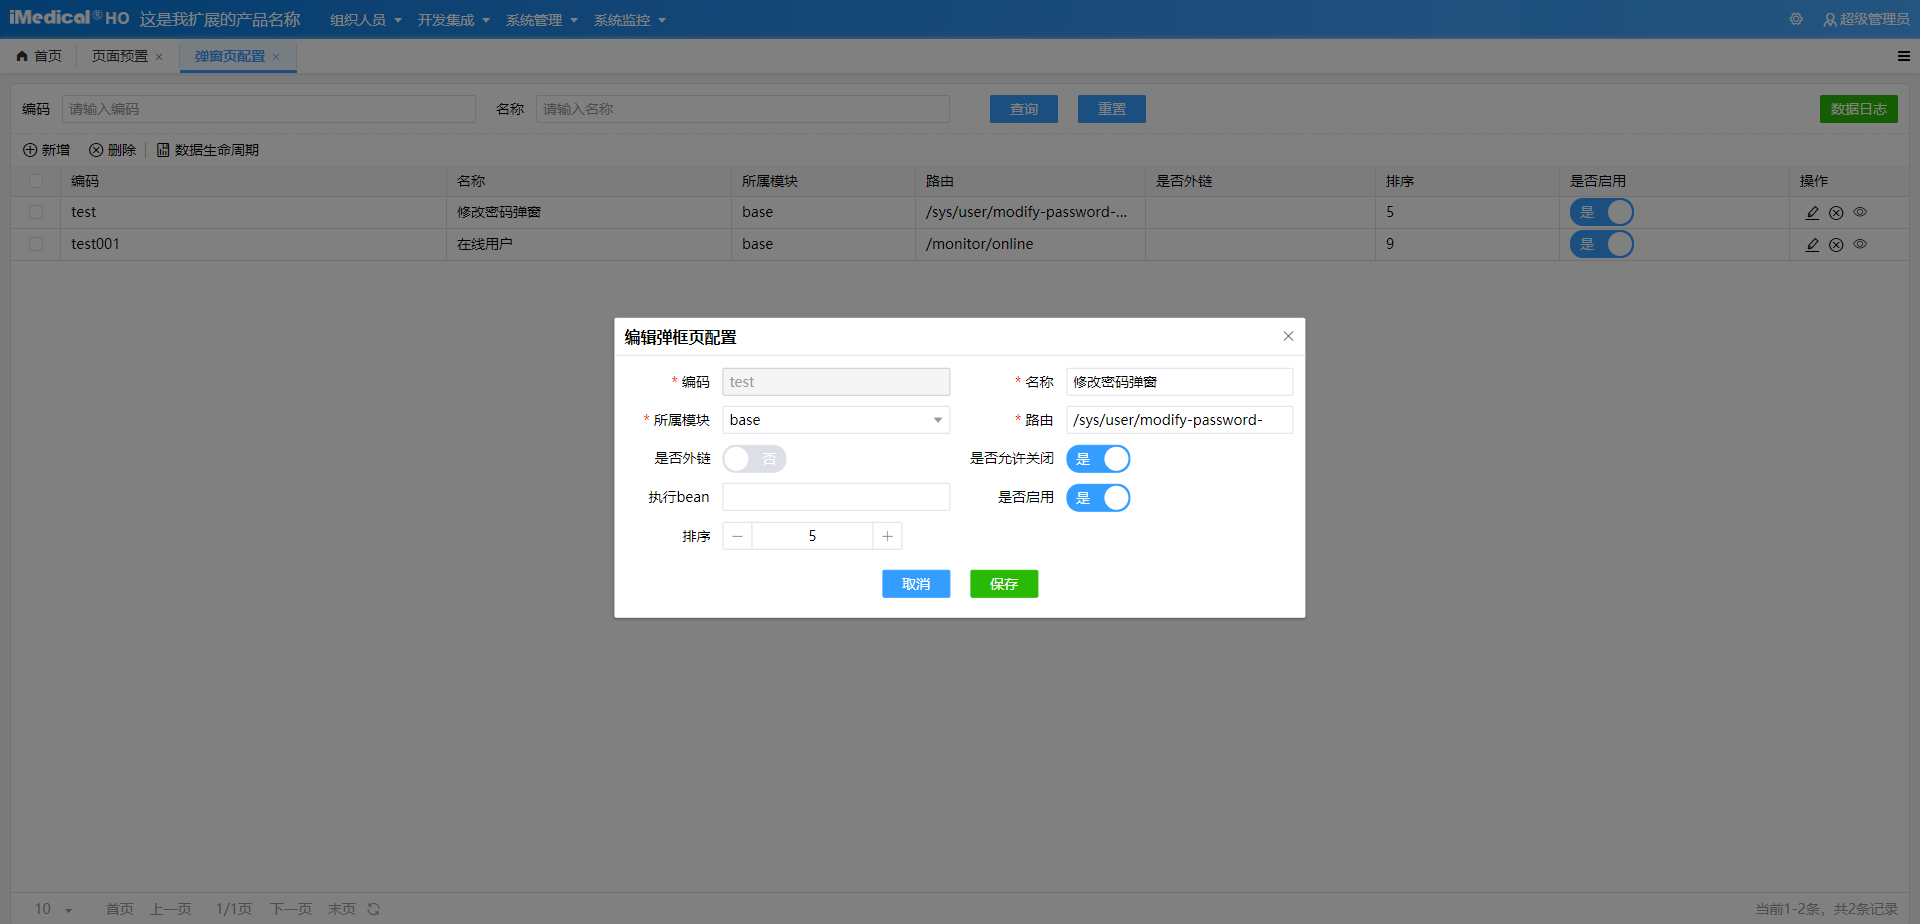The image size is (1920, 924).
Task: Close the 弹窗页配置 tab
Action: [x=276, y=57]
